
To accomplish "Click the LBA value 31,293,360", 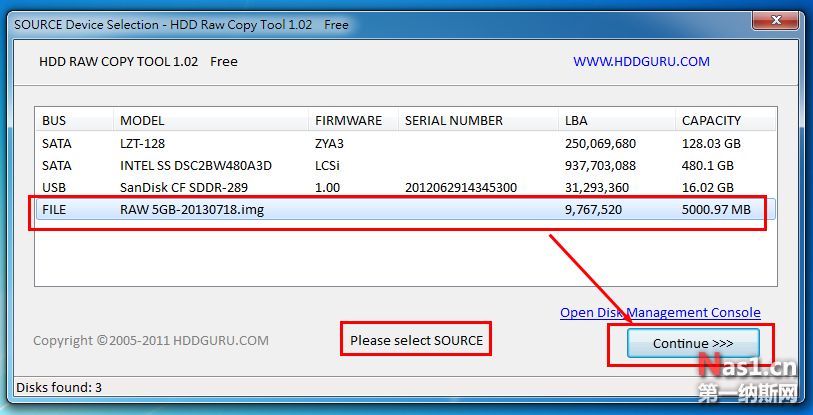I will pyautogui.click(x=597, y=188).
